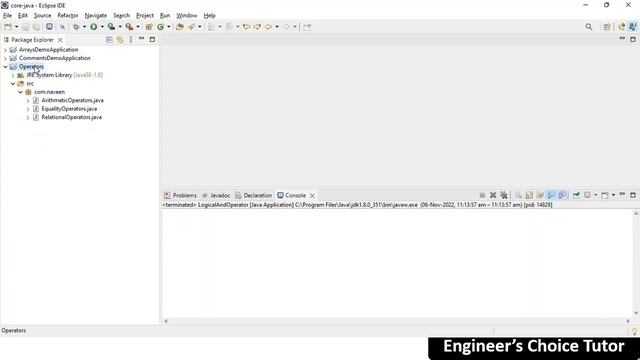Open the Run history dropdown arrow

click(x=102, y=27)
